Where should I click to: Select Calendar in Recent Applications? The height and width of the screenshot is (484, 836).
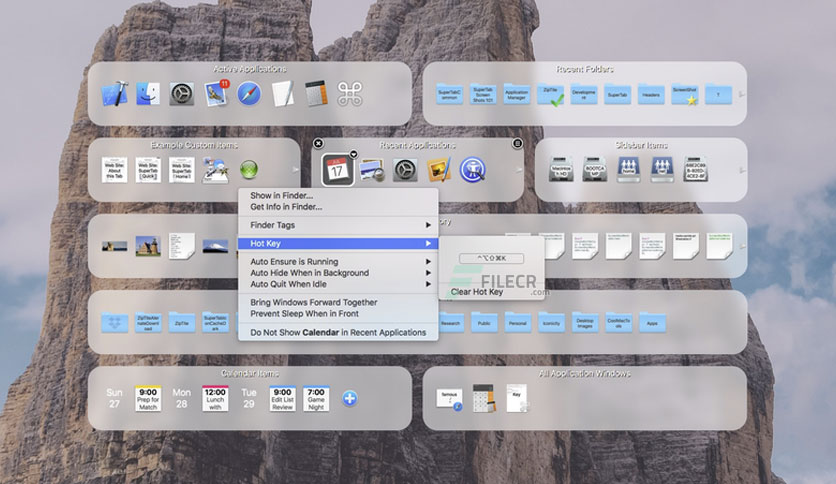(337, 170)
